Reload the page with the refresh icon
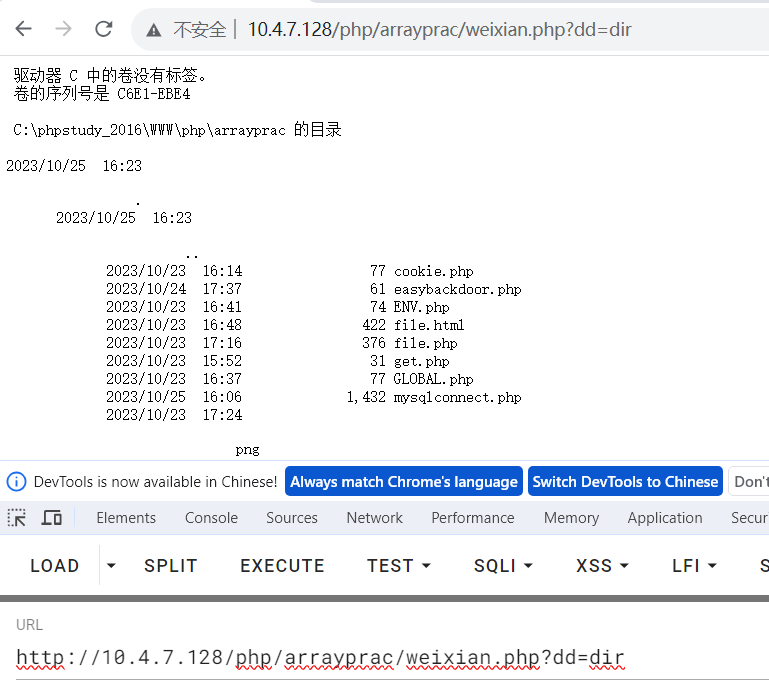 click(103, 29)
